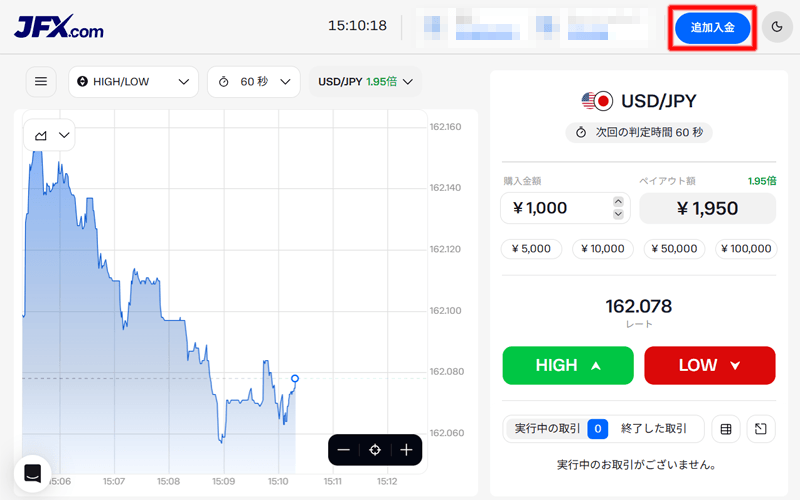800x500 pixels.
Task: Click the 次回の判定時間 60 秒 badge
Action: pos(639,133)
